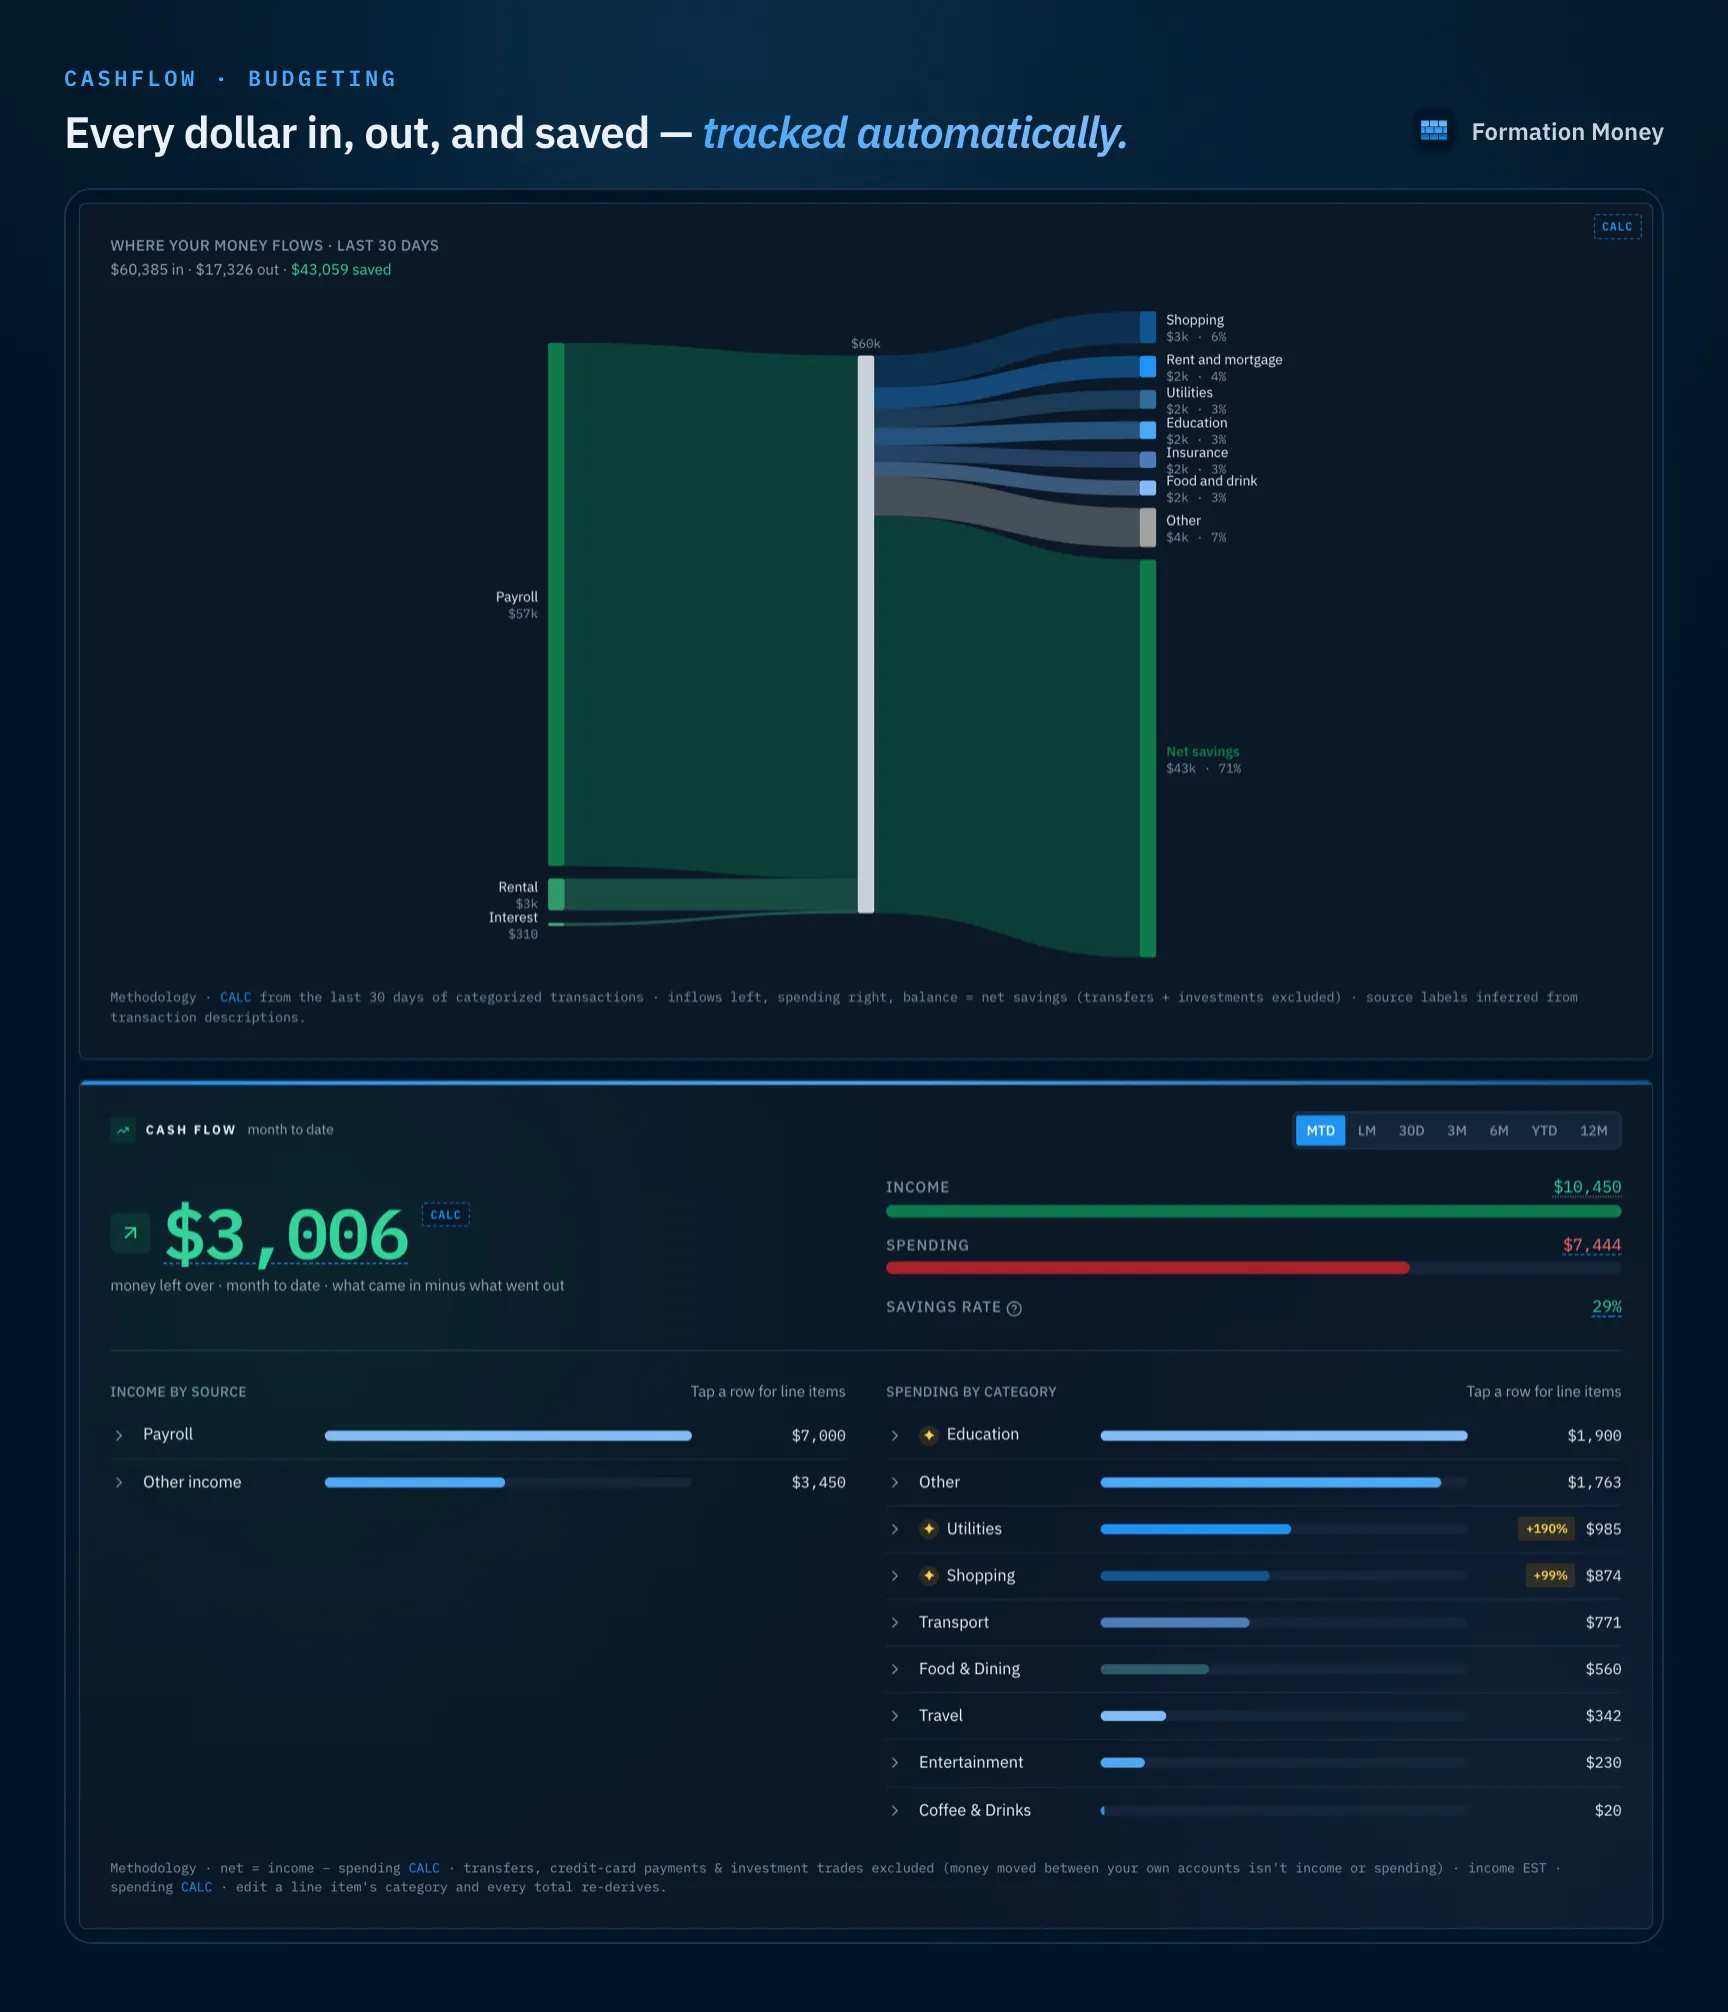Click the Formation Money logo icon
This screenshot has height=2012, width=1728.
[x=1434, y=131]
